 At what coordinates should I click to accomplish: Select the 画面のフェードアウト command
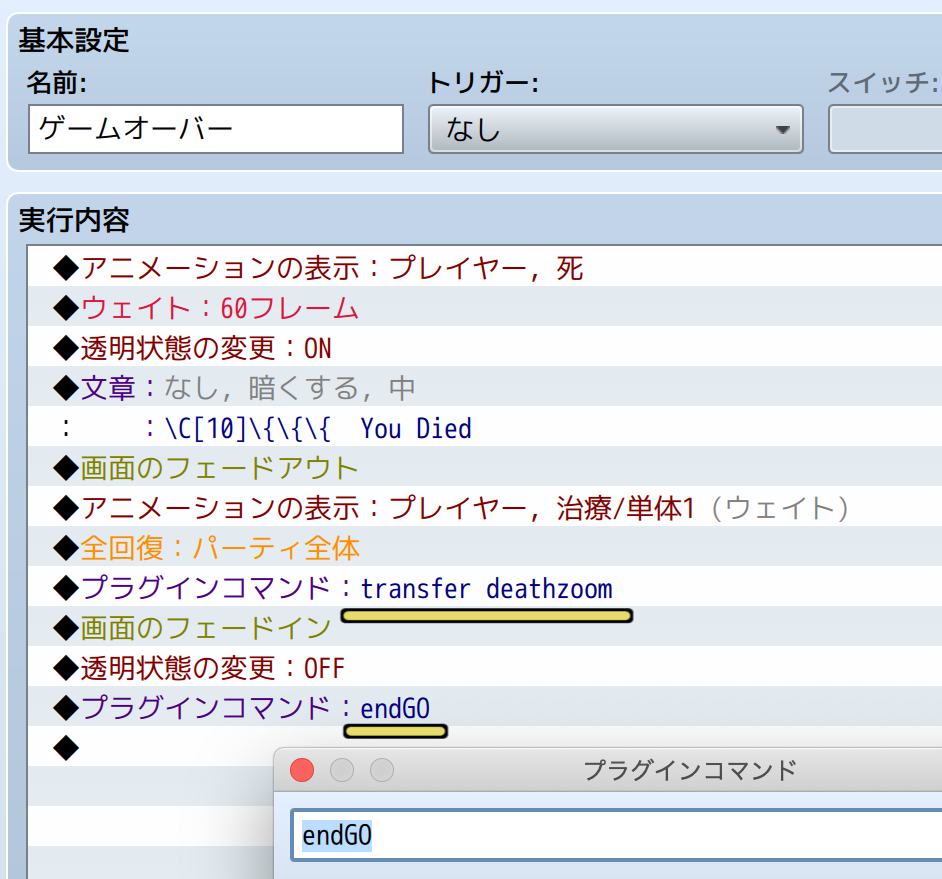(219, 468)
